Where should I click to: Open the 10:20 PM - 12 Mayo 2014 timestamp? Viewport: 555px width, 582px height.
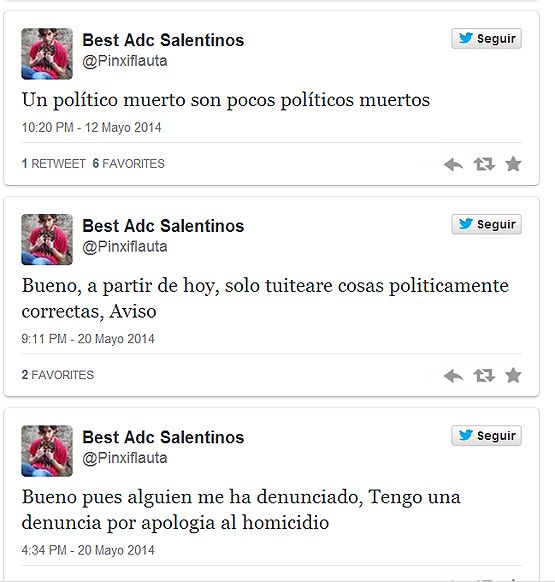[x=91, y=128]
